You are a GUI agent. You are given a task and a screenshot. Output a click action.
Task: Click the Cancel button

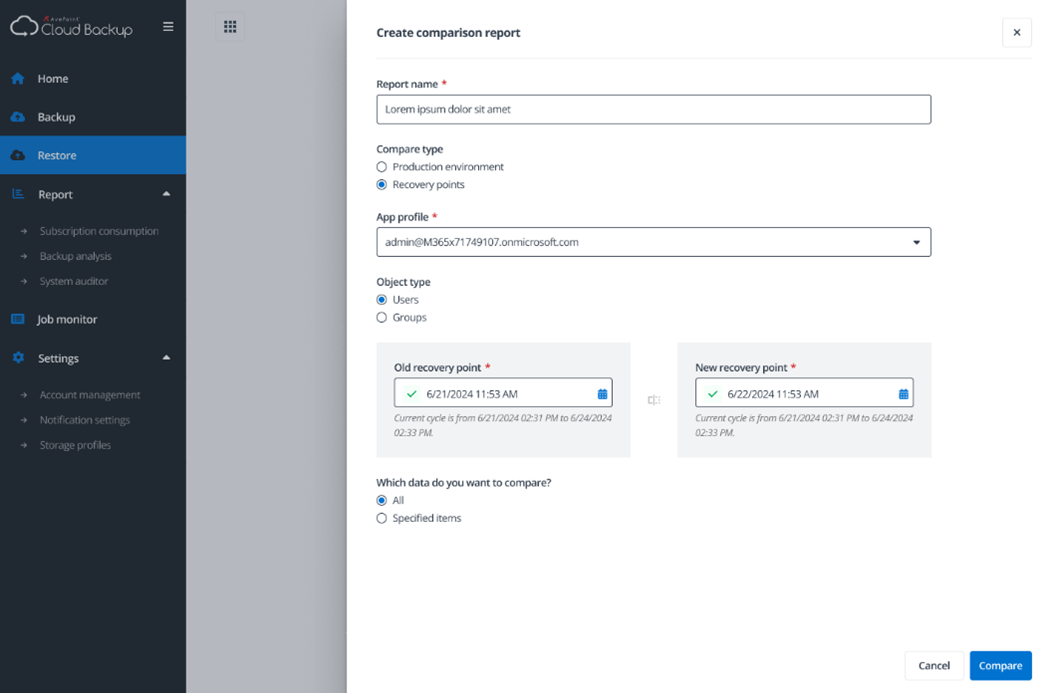tap(934, 665)
